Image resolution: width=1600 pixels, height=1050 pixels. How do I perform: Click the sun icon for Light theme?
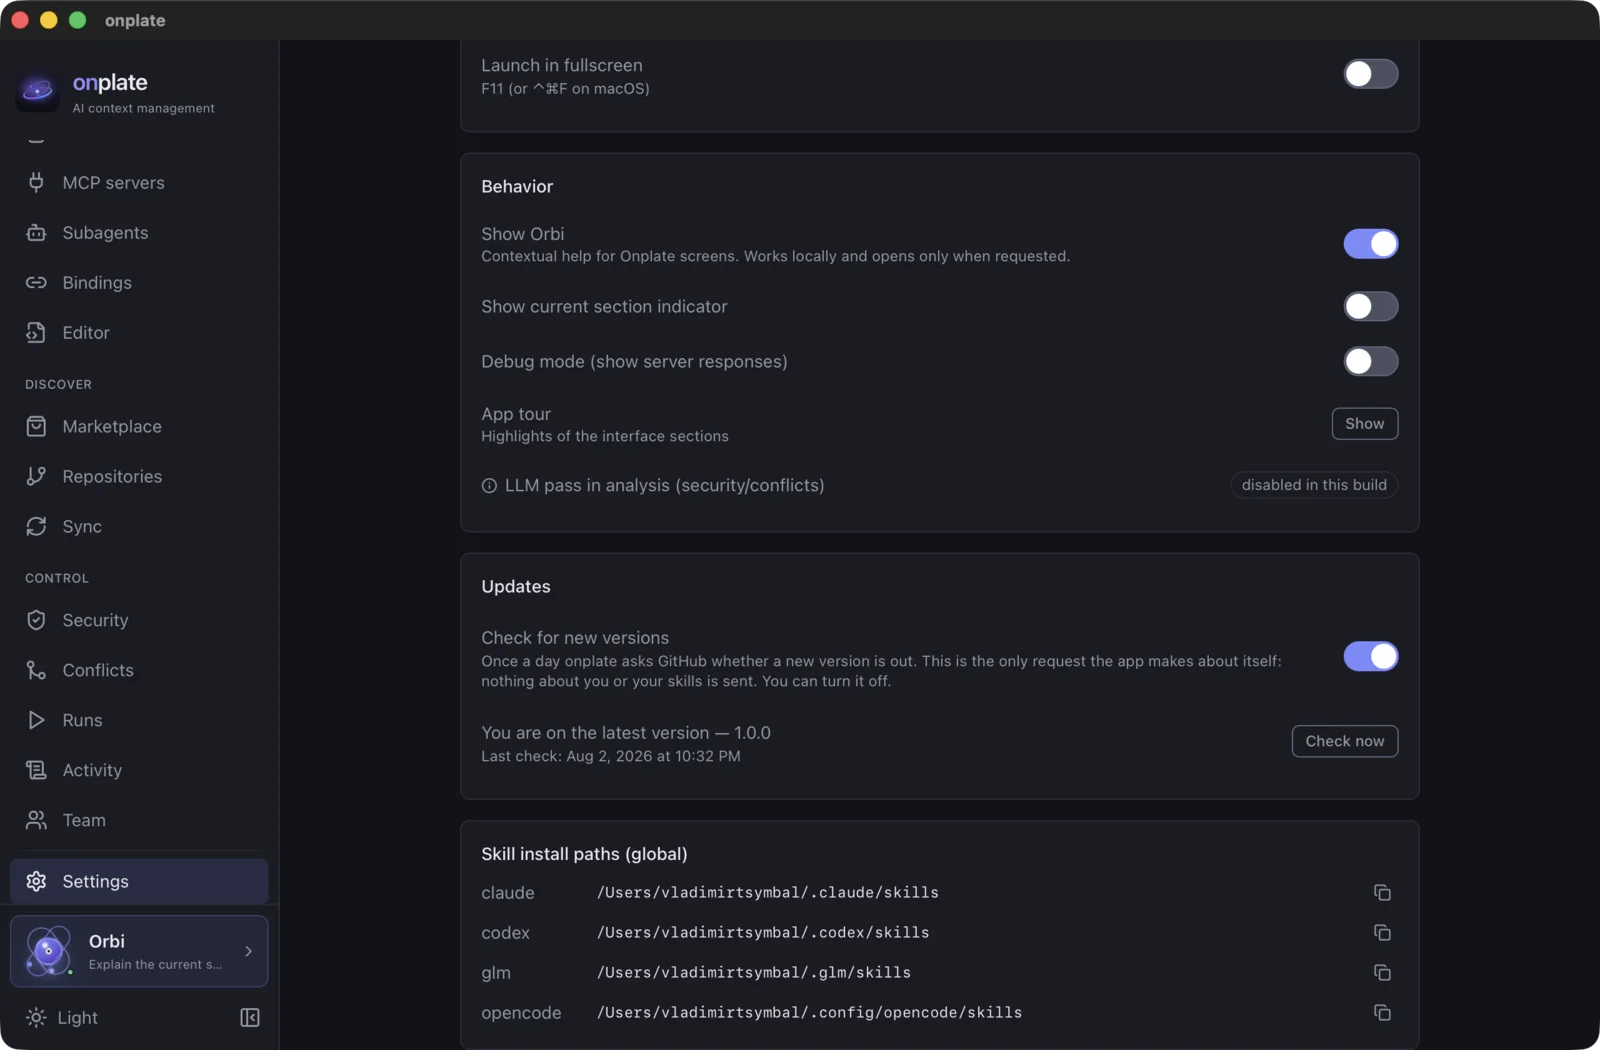point(36,1018)
